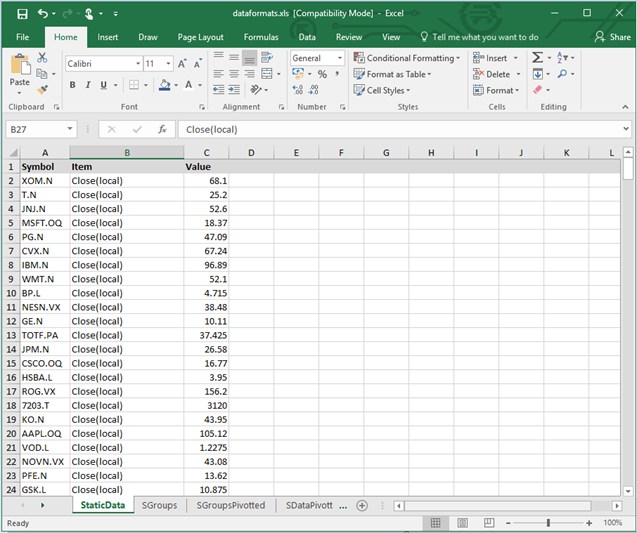Toggle Underline formatting
637x533 pixels.
click(105, 85)
